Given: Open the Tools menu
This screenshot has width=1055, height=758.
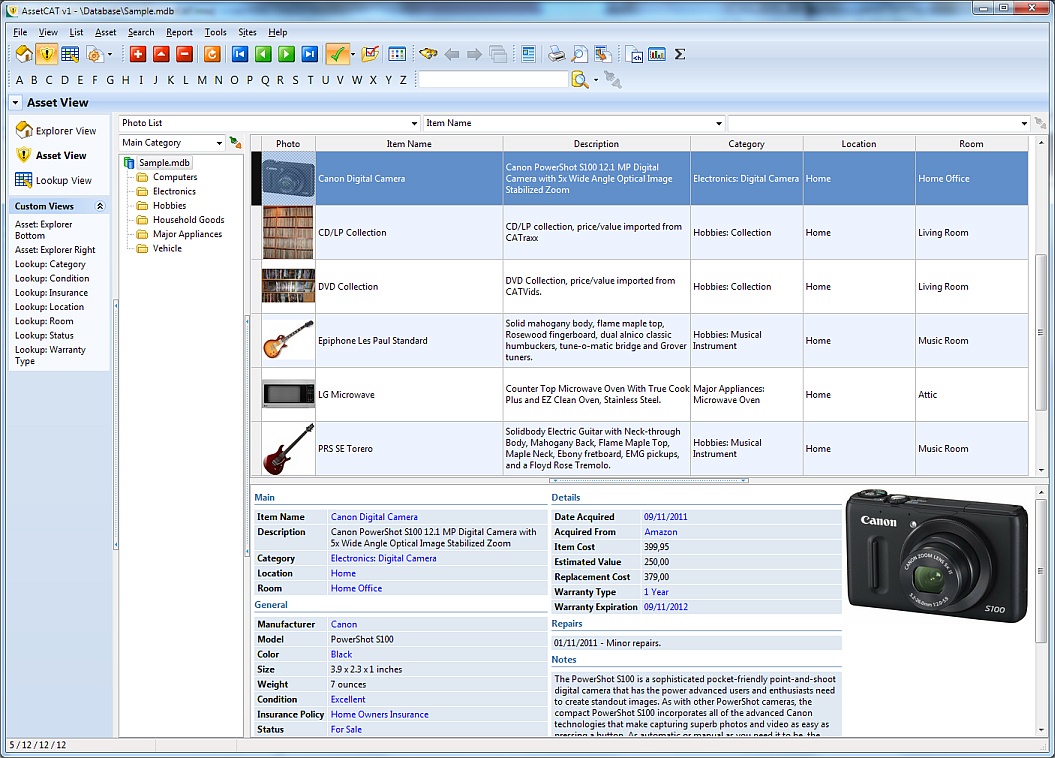Looking at the screenshot, I should (214, 32).
